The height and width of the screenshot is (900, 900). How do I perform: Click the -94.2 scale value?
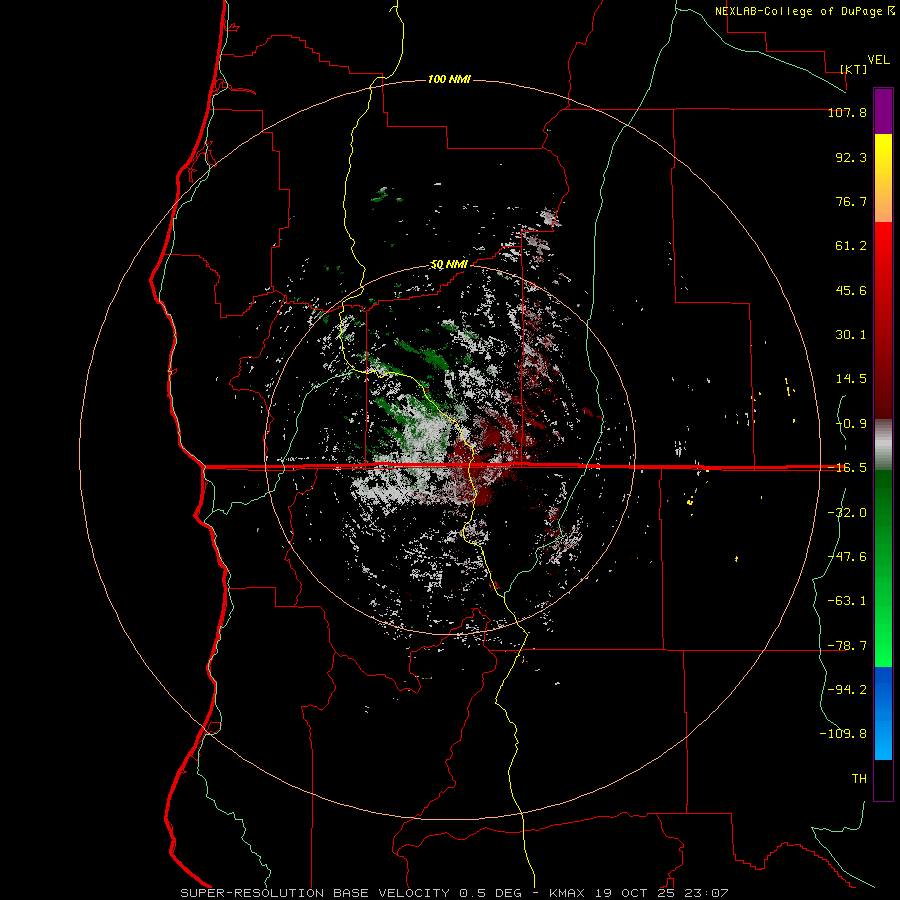[847, 690]
